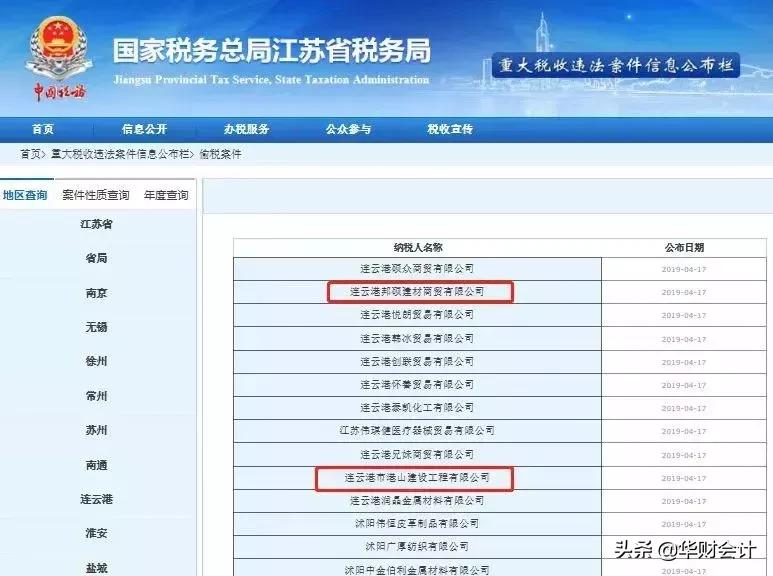Click the date for 连云港邦硕建材商贸有限公司
The image size is (773, 576).
click(x=684, y=292)
